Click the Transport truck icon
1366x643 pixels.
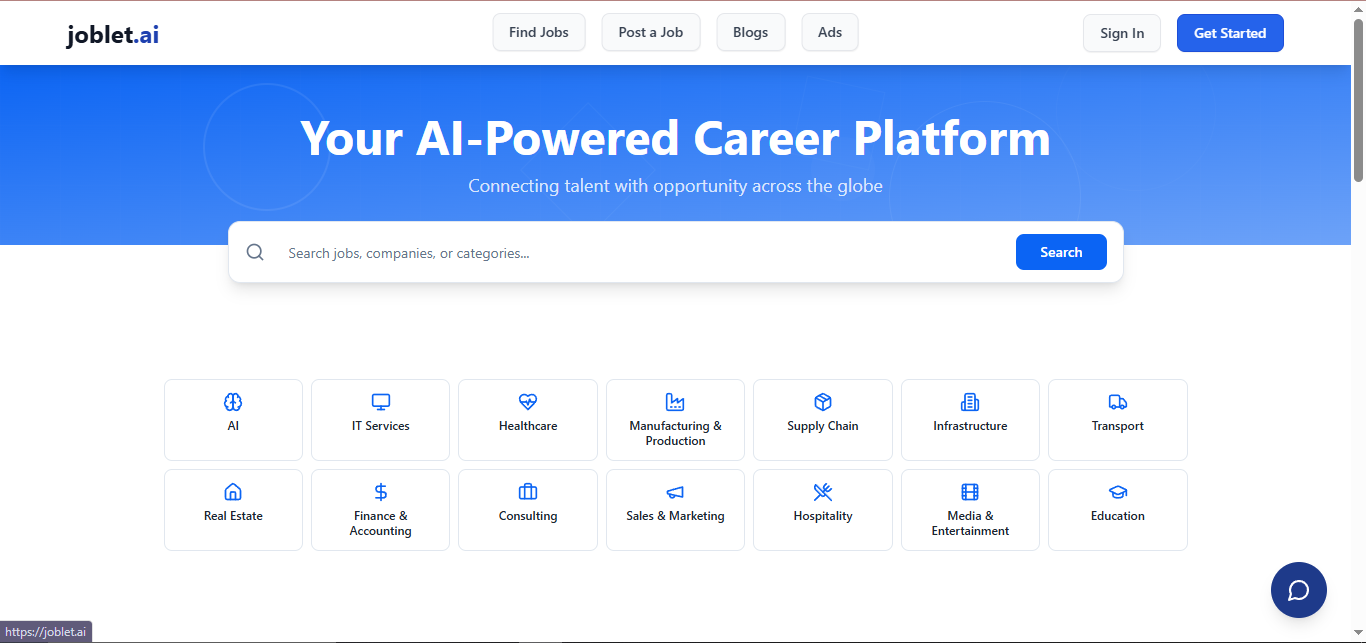point(1118,402)
